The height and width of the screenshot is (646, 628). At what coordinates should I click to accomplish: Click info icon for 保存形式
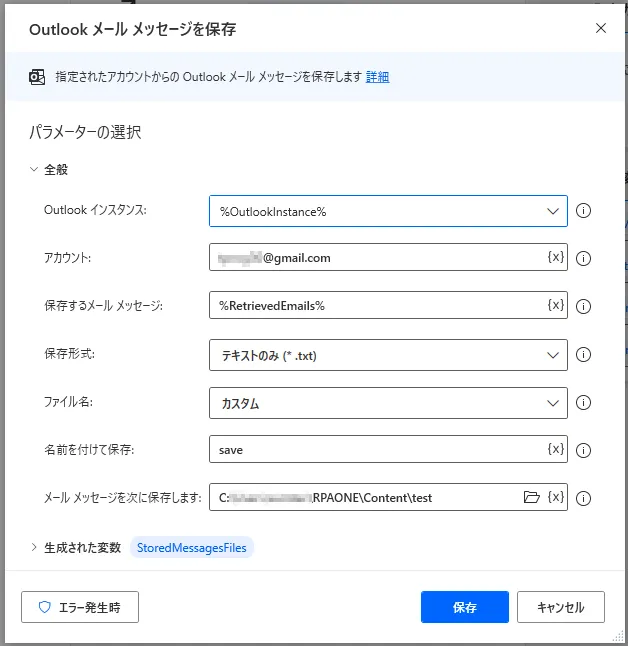[x=583, y=354]
